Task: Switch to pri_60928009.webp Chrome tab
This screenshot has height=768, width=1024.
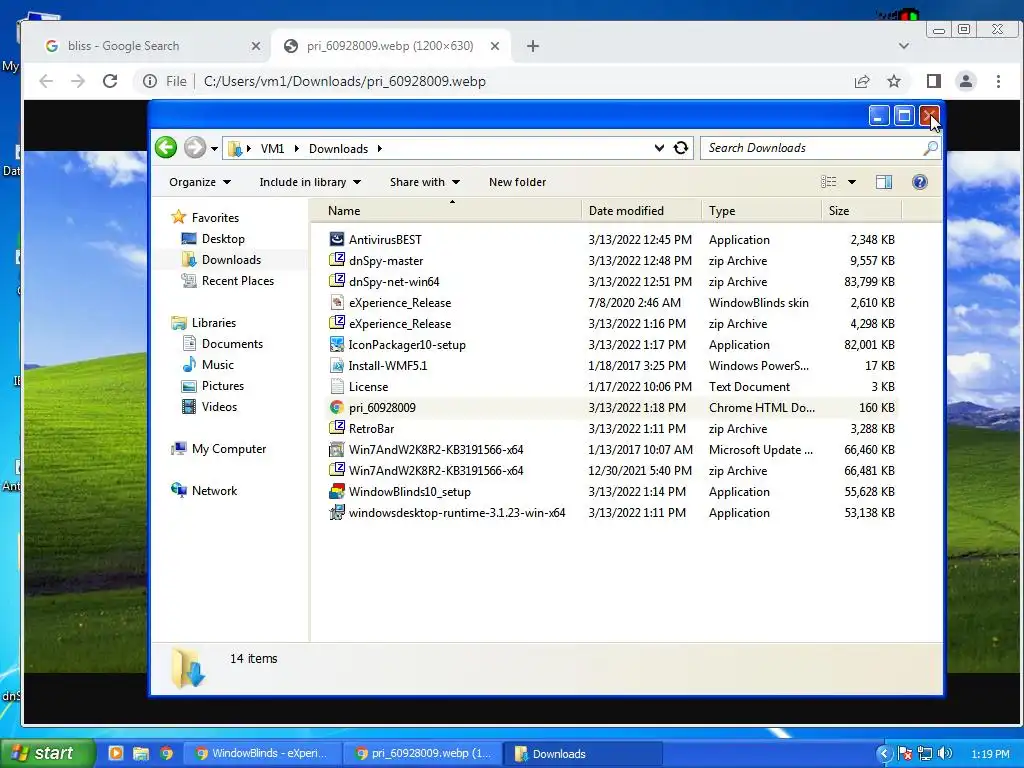Action: [390, 46]
